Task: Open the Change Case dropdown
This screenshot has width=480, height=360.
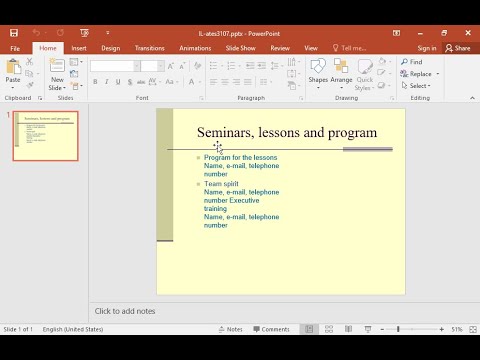Action: pyautogui.click(x=172, y=82)
